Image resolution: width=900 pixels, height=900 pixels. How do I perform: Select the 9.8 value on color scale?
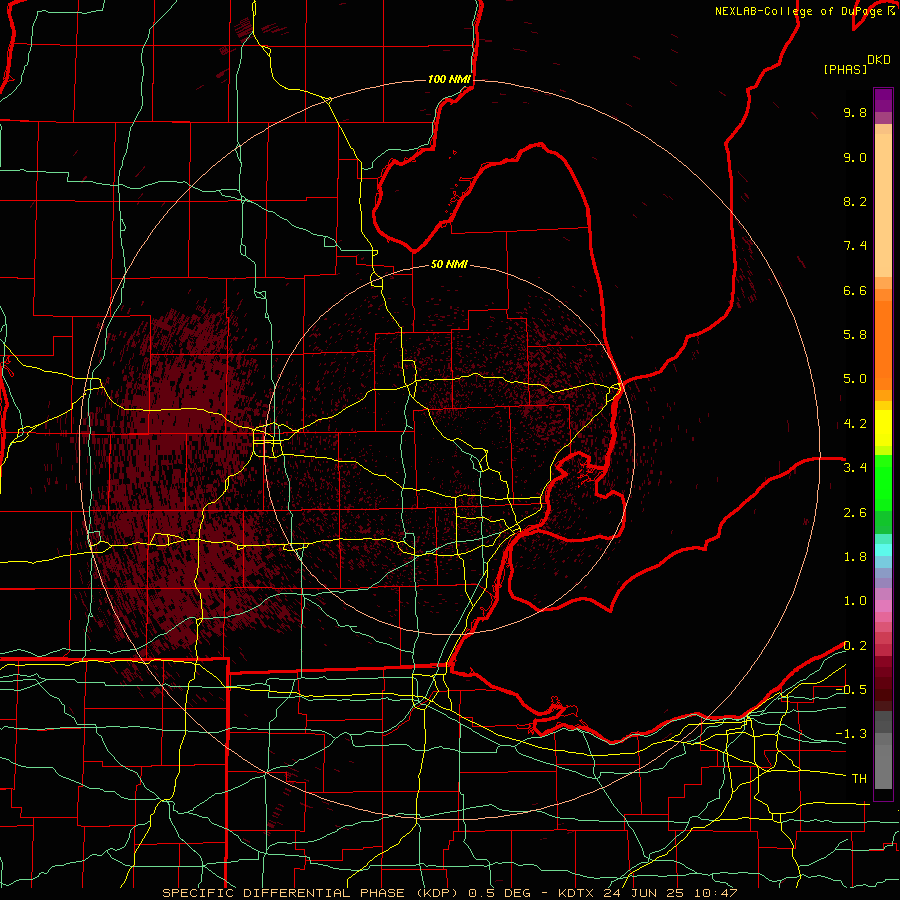click(x=855, y=112)
